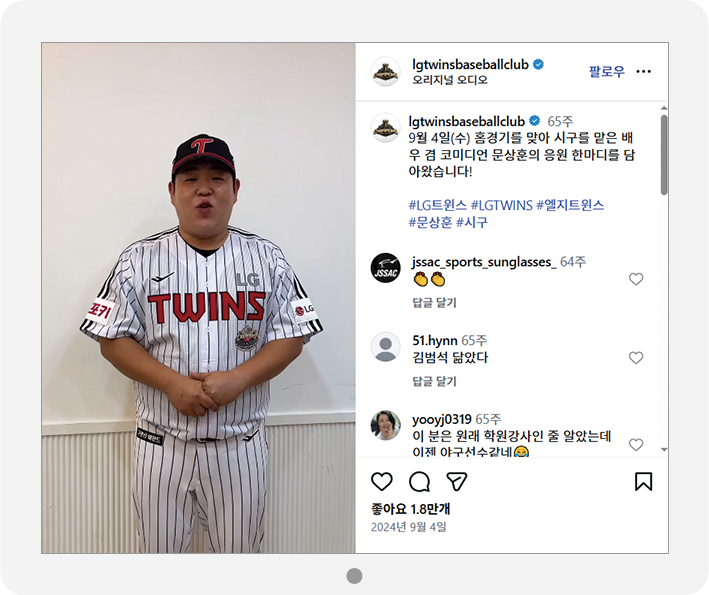The height and width of the screenshot is (595, 709).
Task: Share post via paper plane icon
Action: (456, 482)
